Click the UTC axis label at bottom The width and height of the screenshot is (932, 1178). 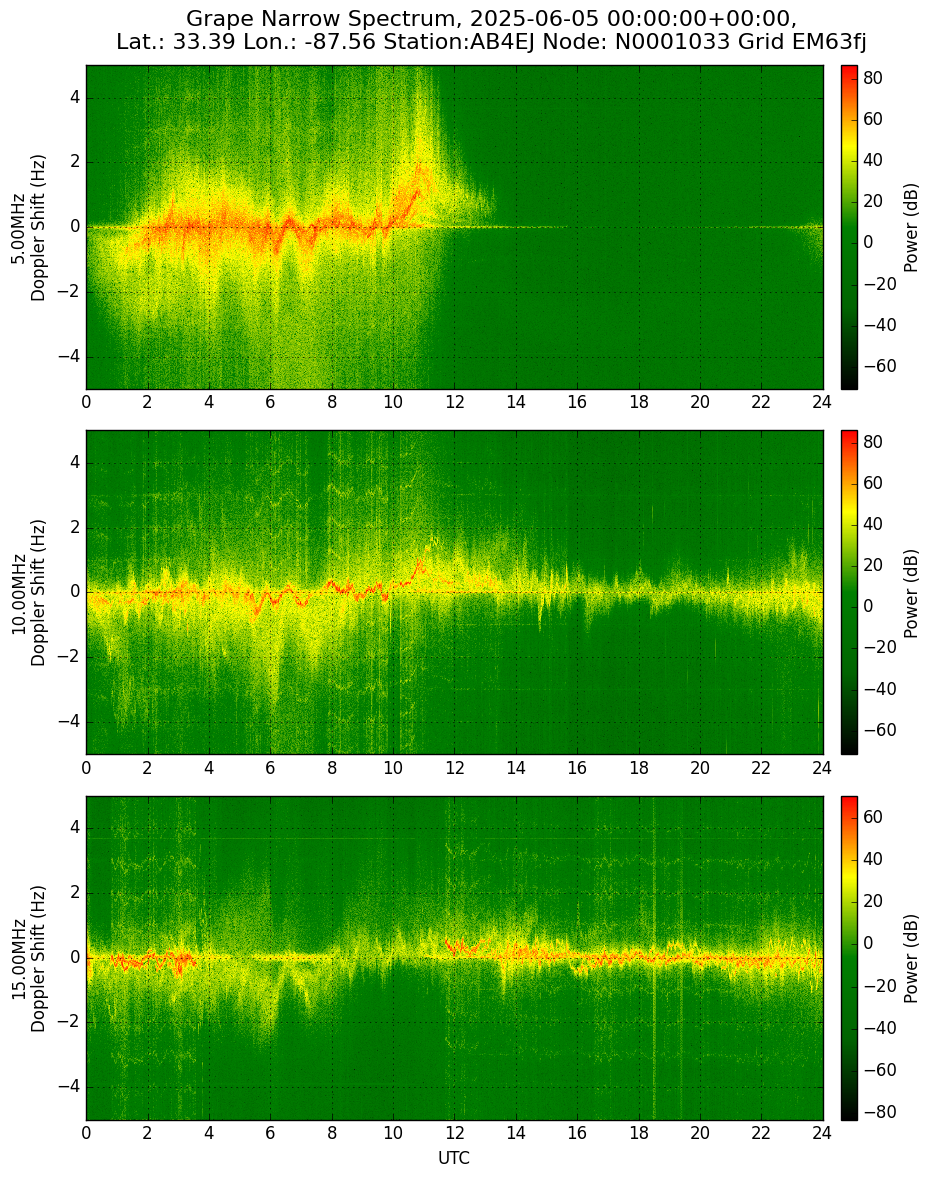454,1158
